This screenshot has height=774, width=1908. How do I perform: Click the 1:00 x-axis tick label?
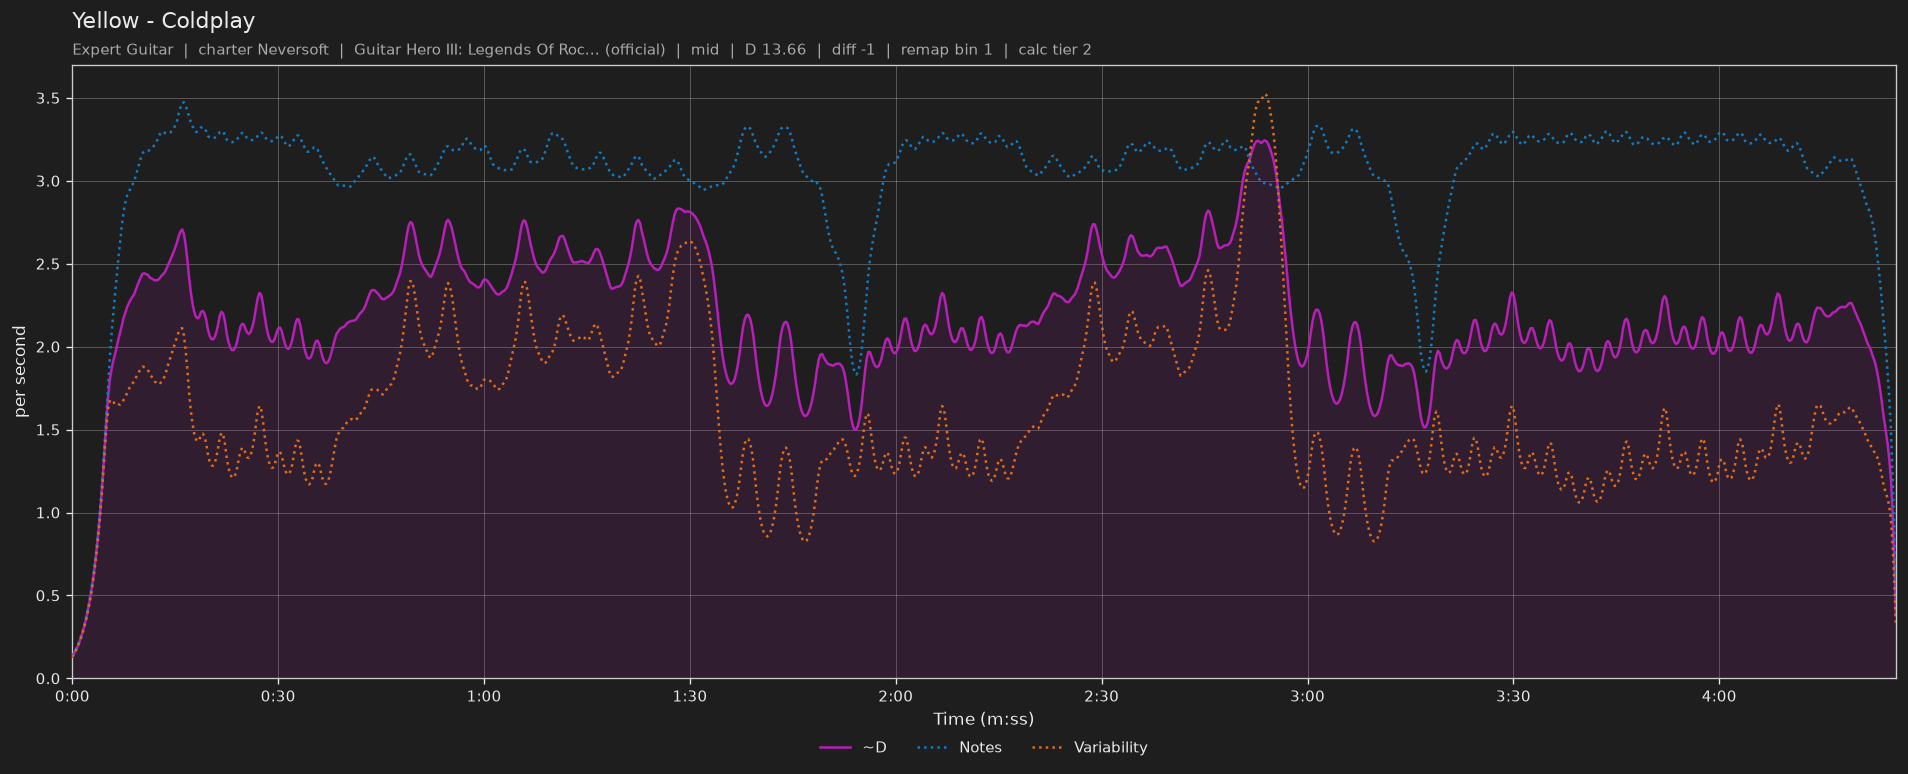(484, 697)
